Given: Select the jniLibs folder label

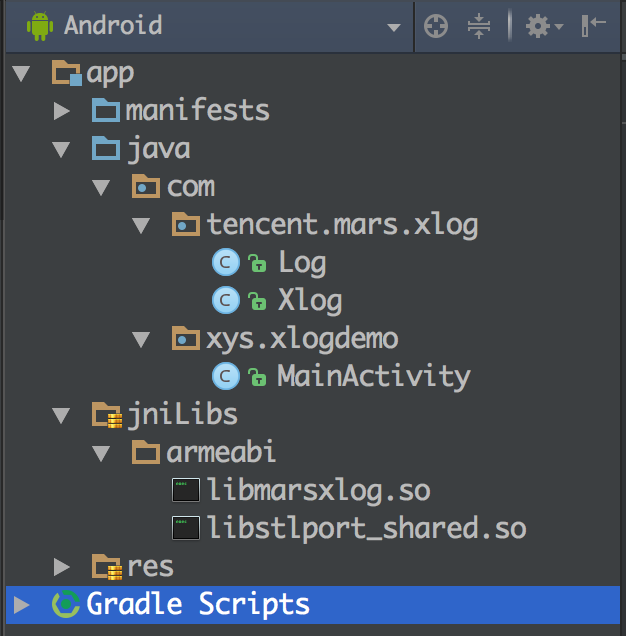Looking at the screenshot, I should (183, 416).
